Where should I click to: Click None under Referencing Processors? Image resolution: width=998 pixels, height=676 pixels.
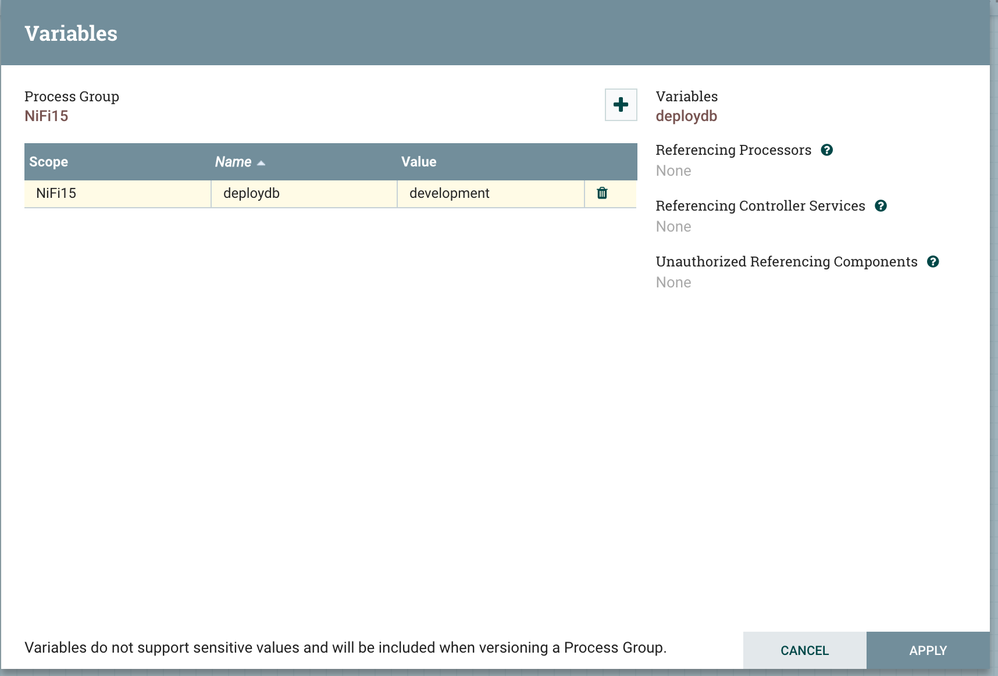[672, 170]
